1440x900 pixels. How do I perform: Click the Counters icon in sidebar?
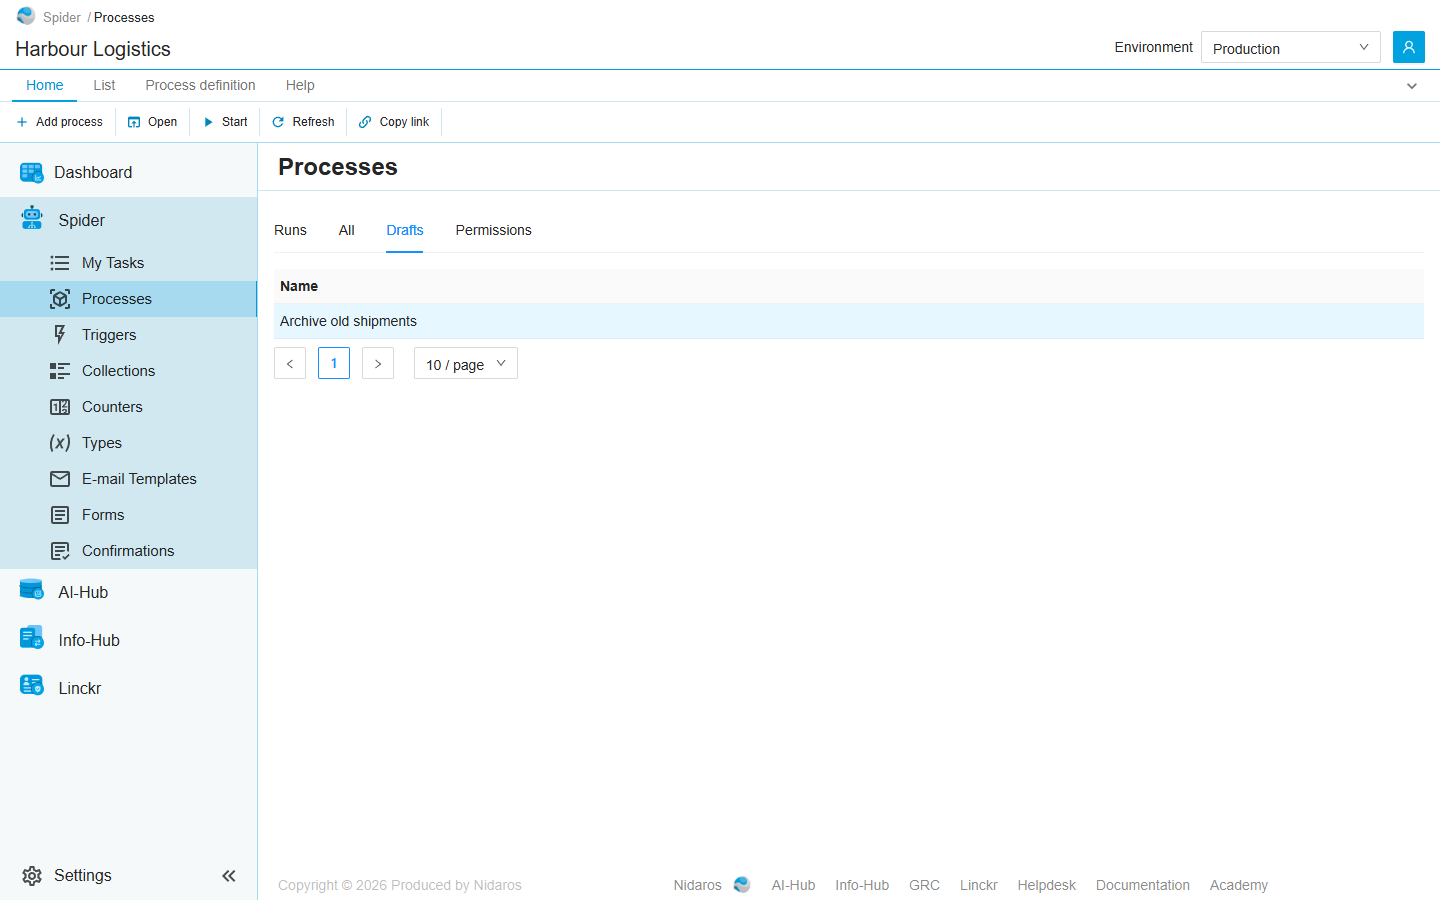point(60,407)
